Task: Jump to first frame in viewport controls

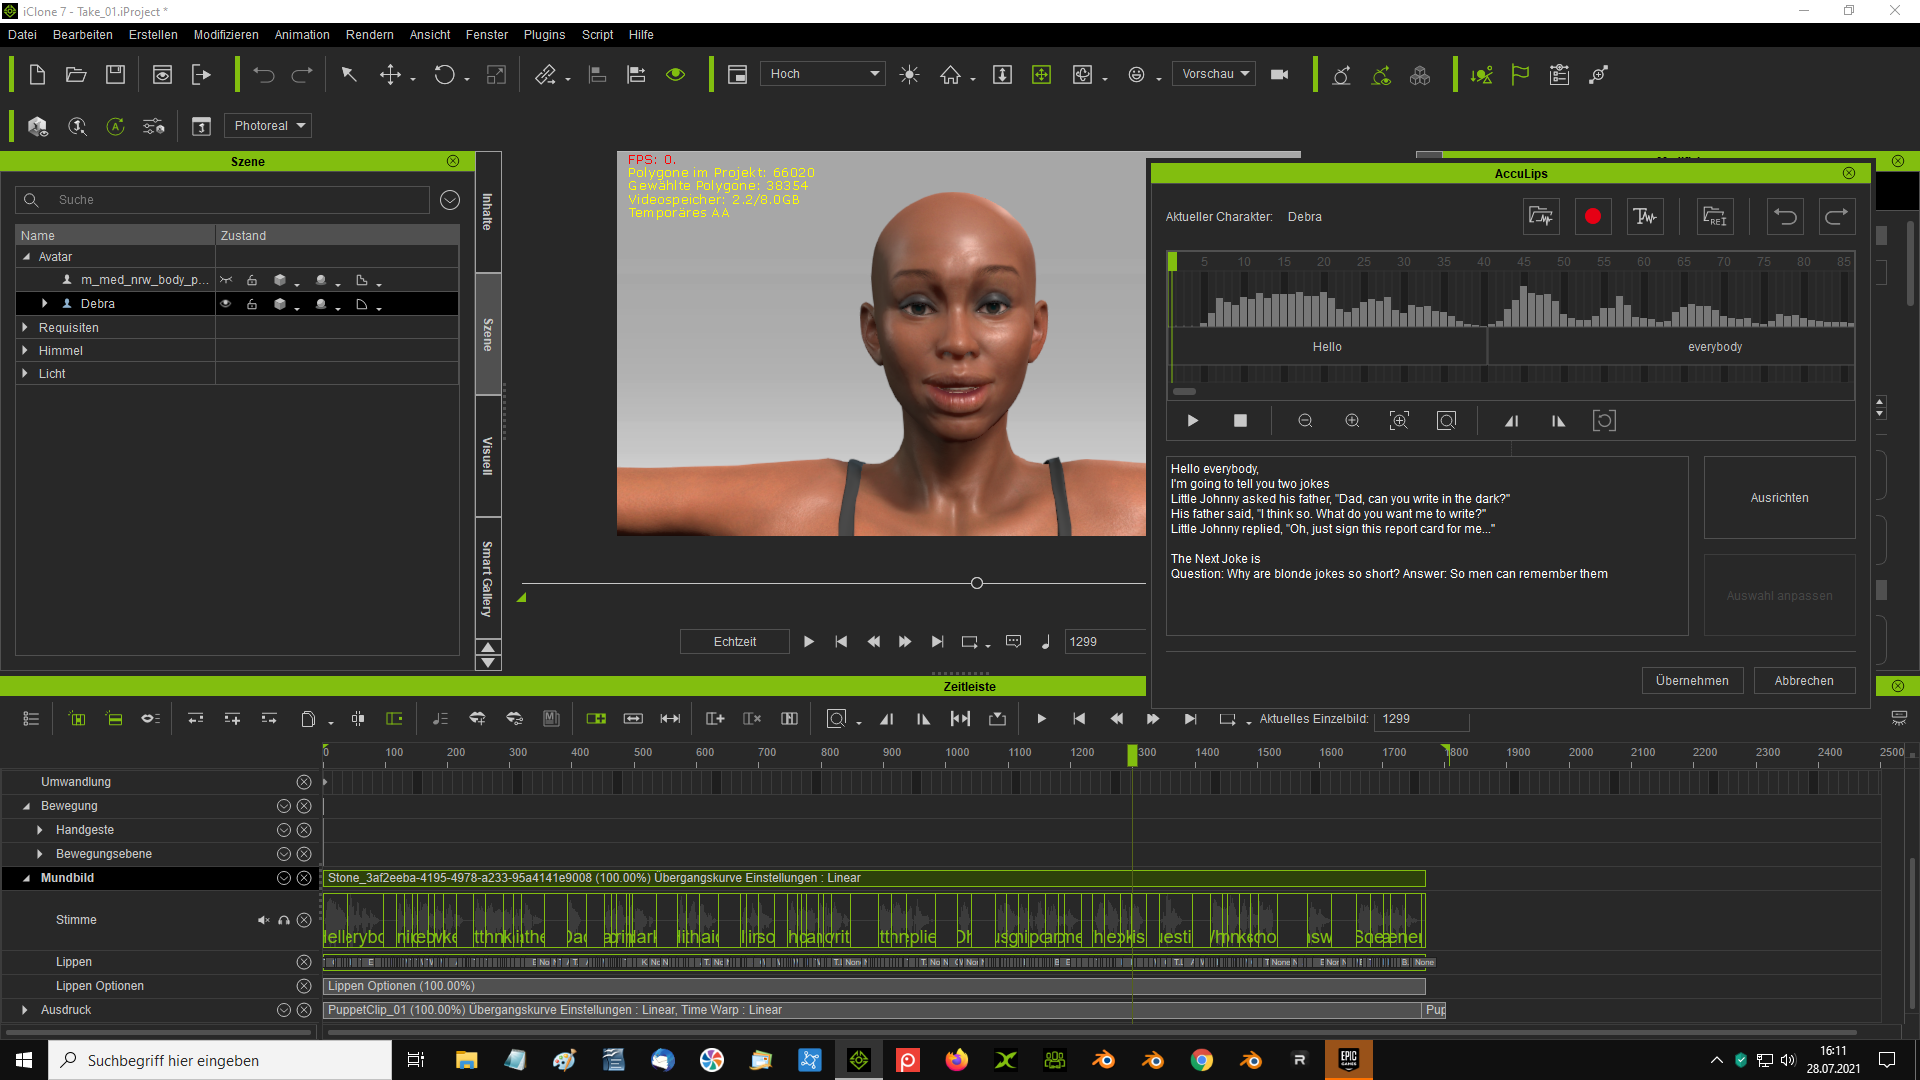Action: coord(841,642)
